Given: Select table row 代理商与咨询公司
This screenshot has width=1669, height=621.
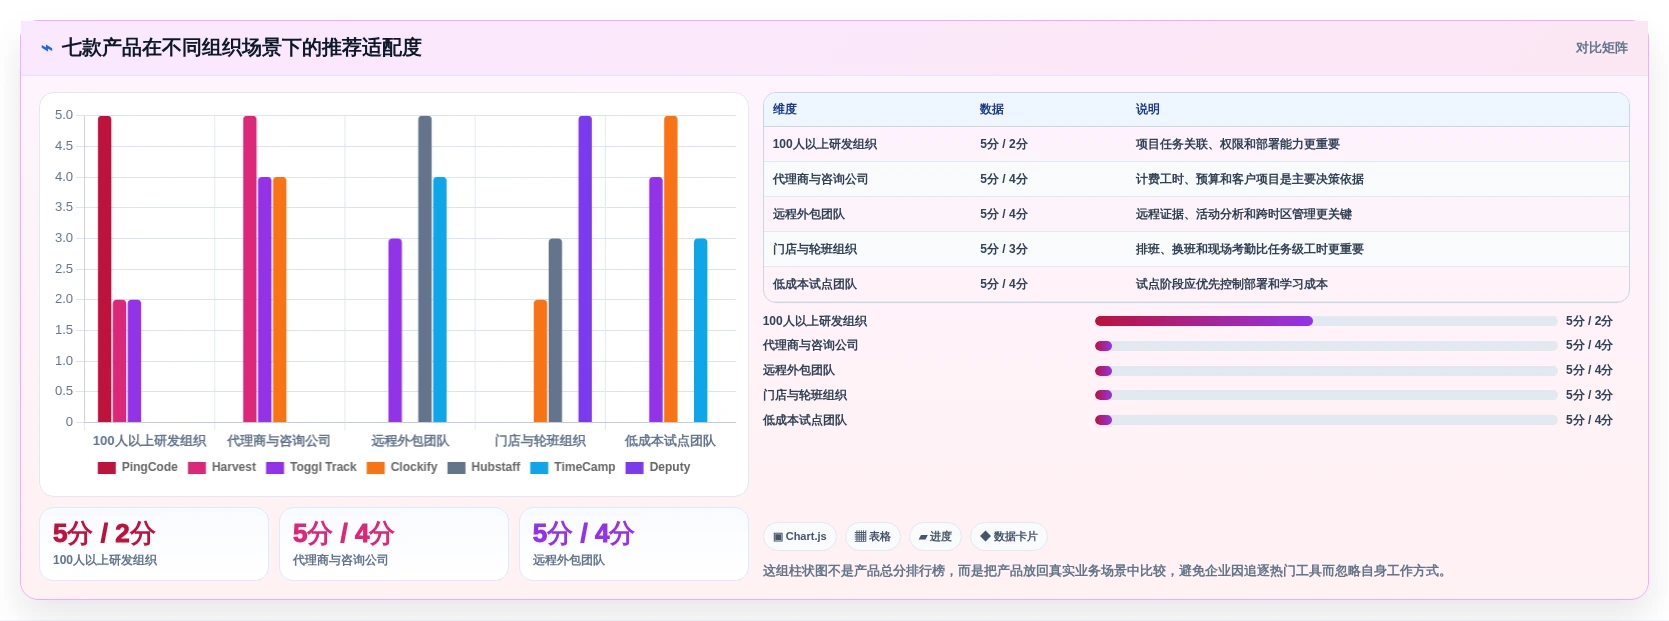Looking at the screenshot, I should 1196,180.
